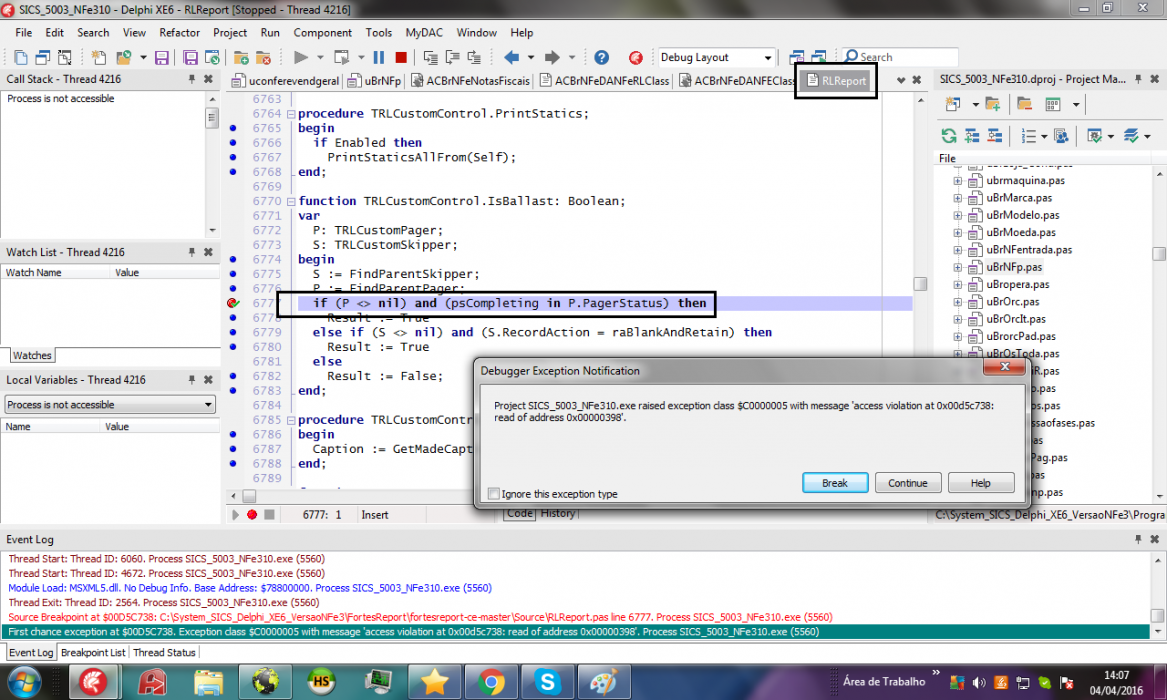The height and width of the screenshot is (700, 1167).
Task: Click the purple Save icon
Action: 162,57
